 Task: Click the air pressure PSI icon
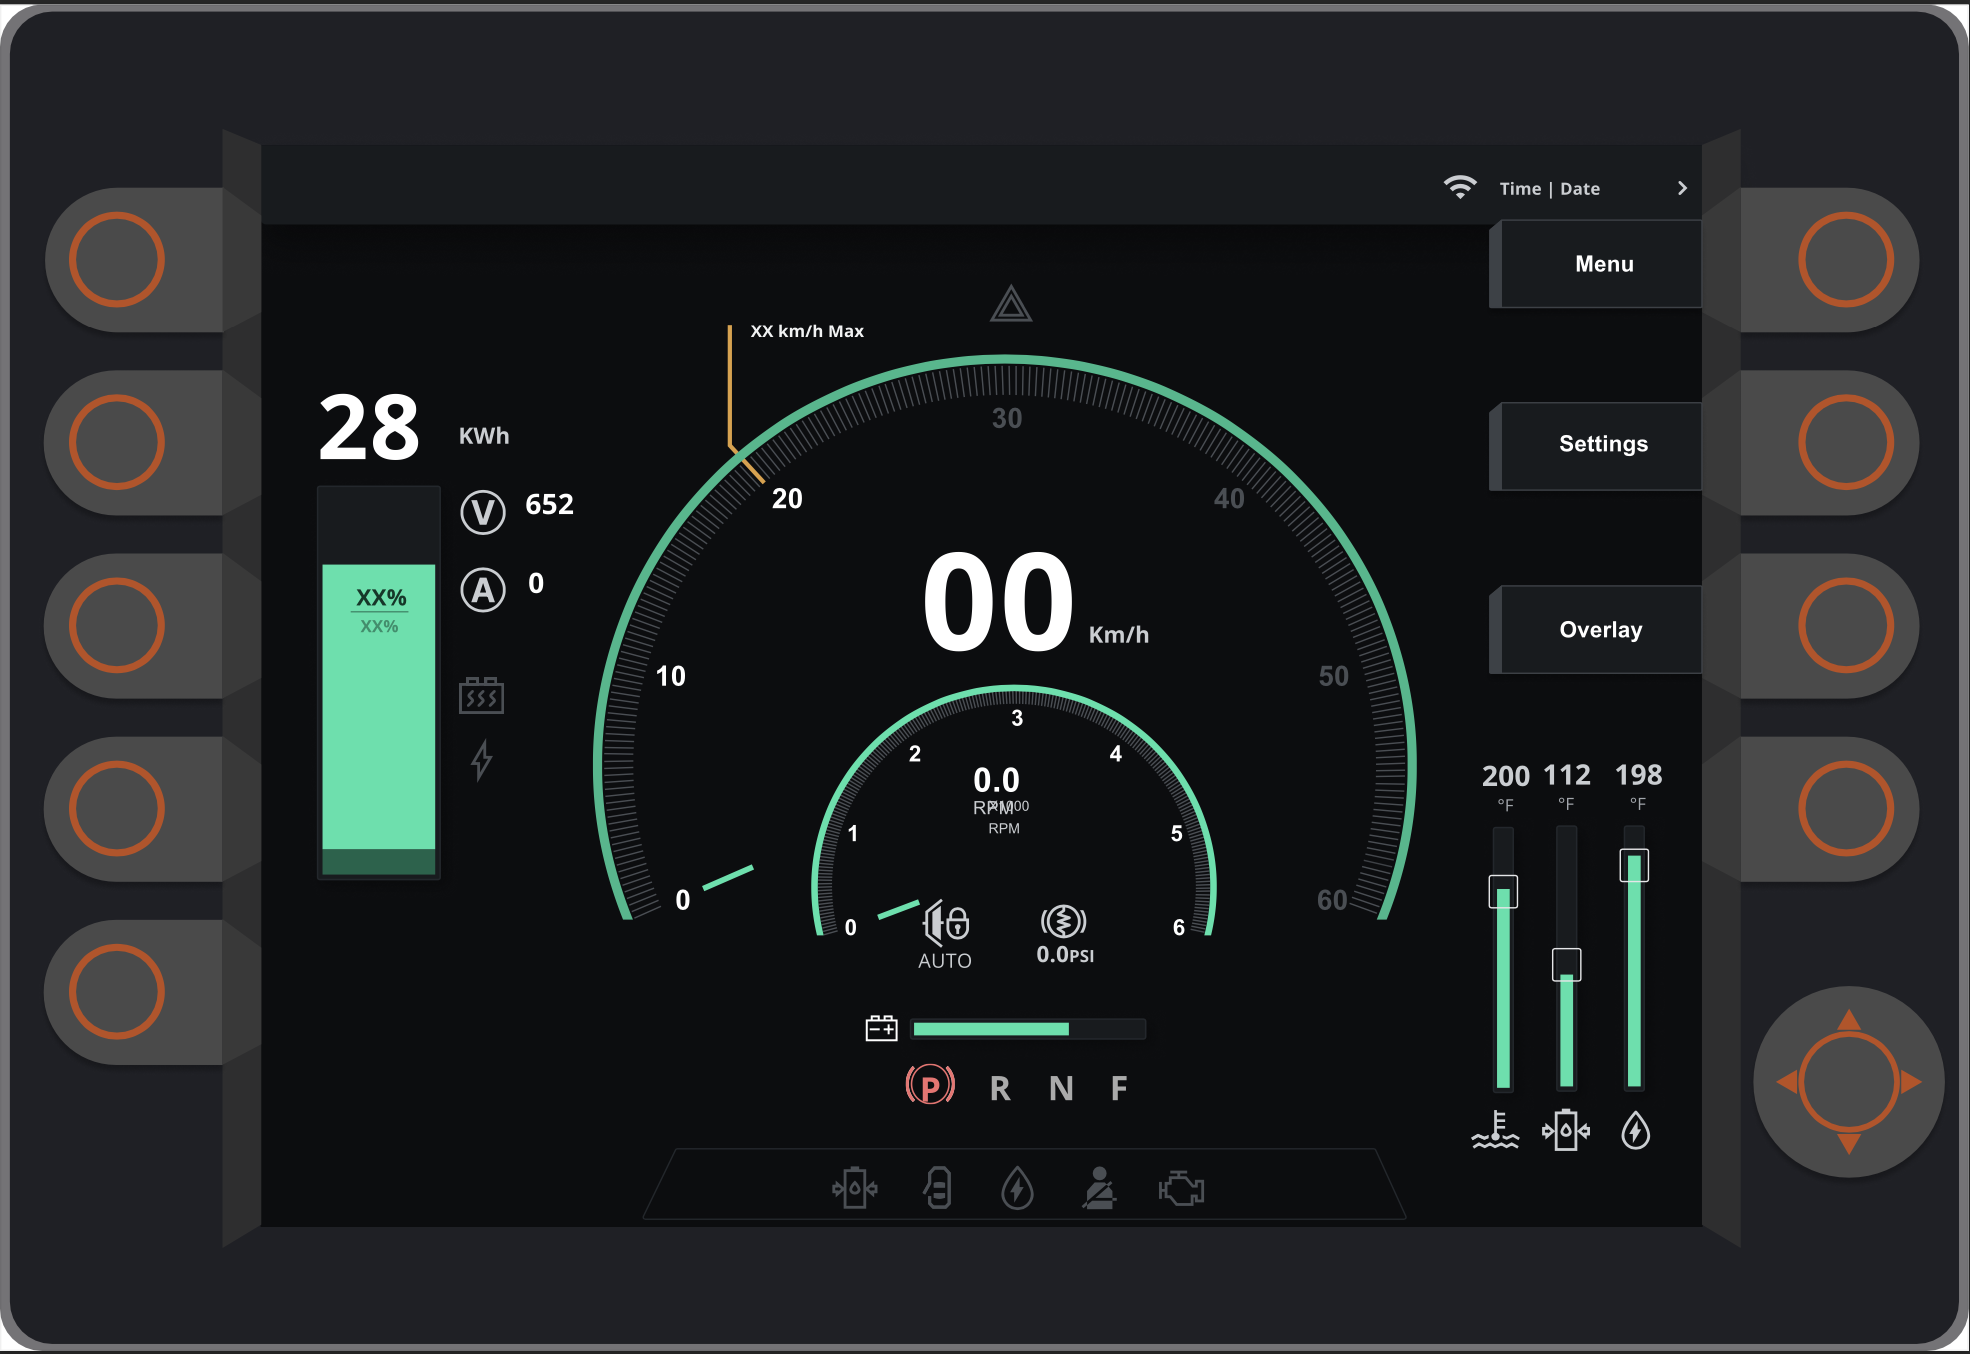[1063, 922]
